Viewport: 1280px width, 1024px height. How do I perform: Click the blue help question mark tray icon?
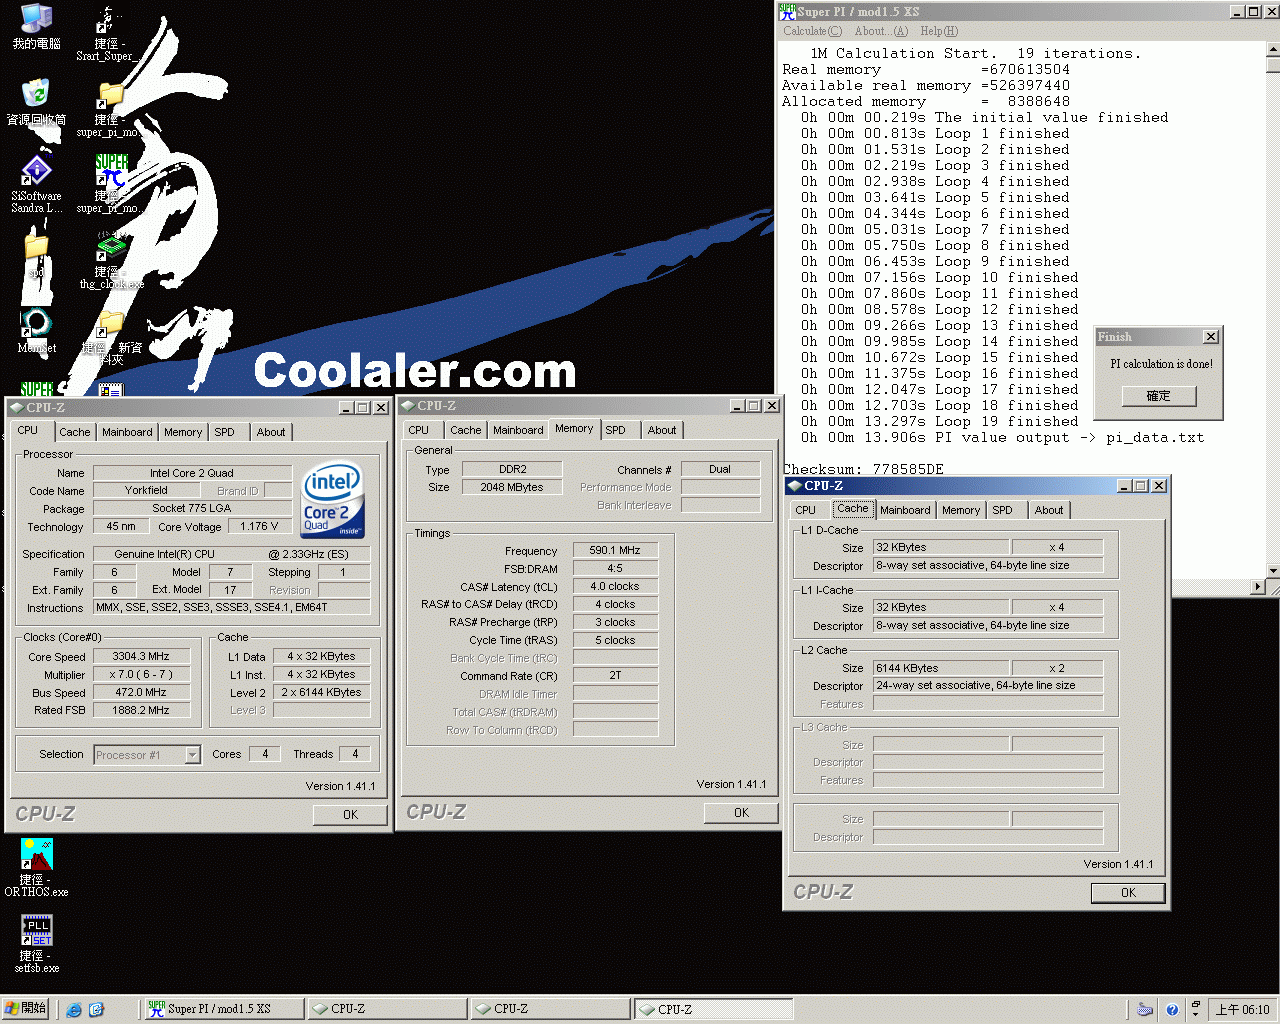[1171, 1009]
